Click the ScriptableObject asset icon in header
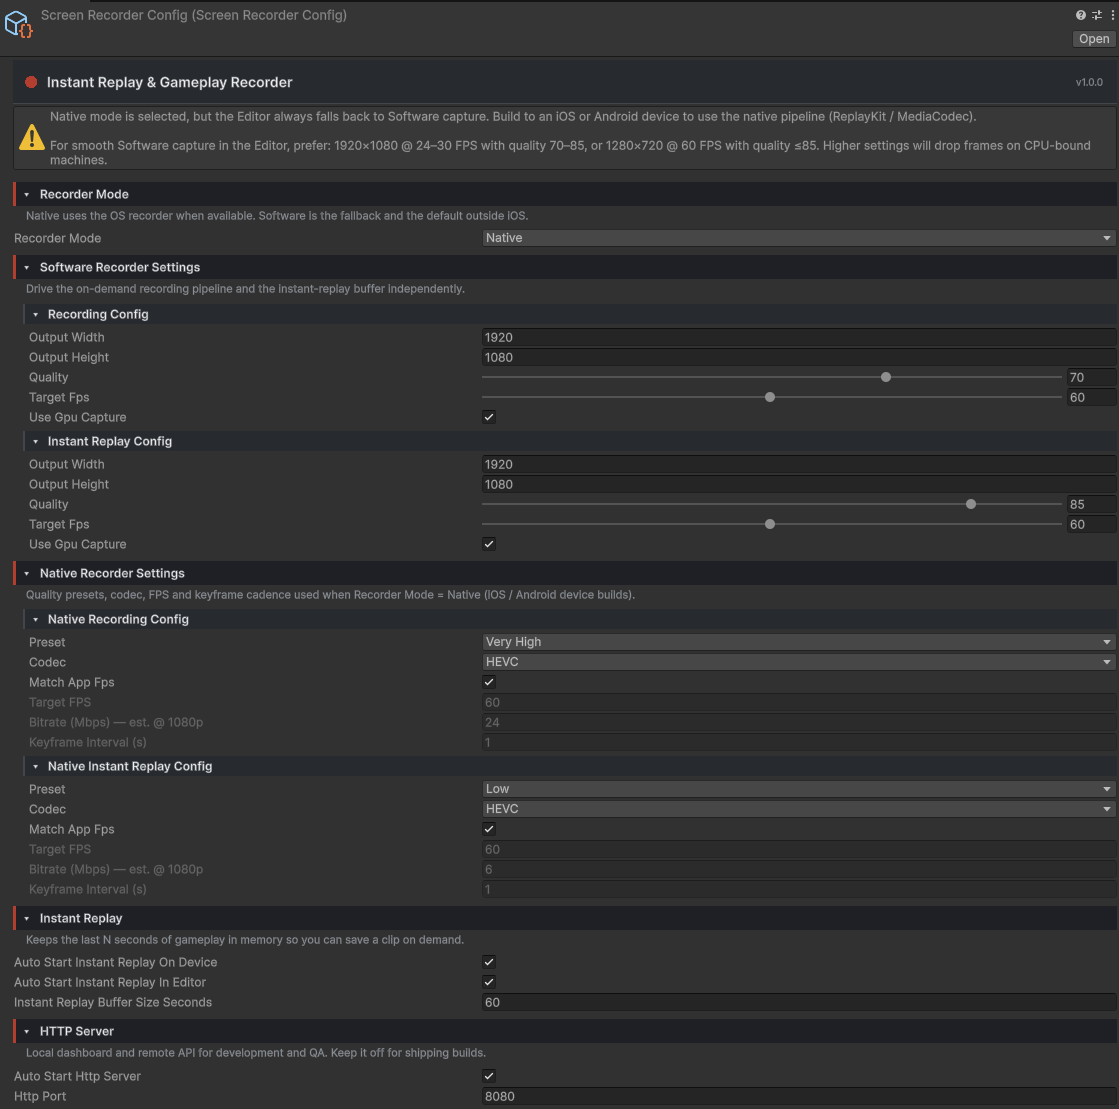 (x=18, y=24)
